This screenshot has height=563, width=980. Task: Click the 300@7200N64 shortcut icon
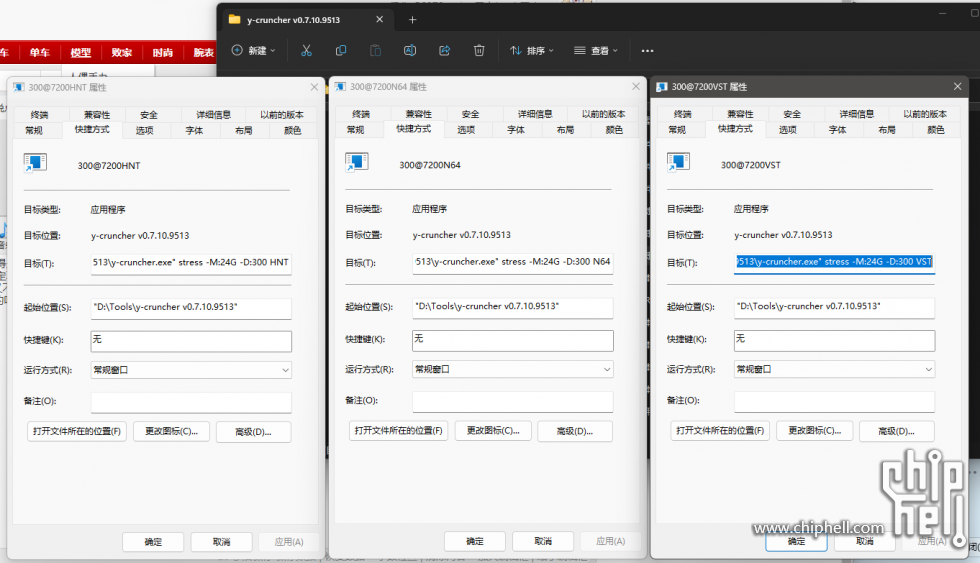click(357, 163)
